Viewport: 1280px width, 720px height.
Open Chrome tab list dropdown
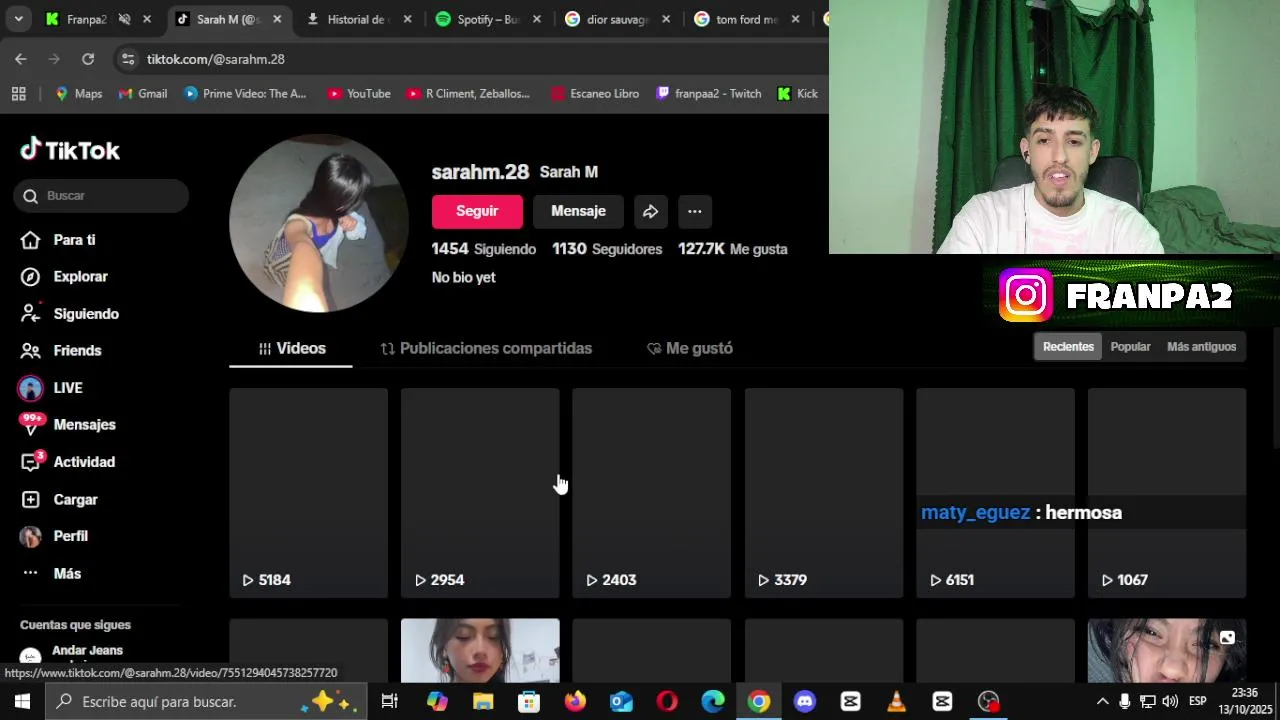(x=18, y=19)
